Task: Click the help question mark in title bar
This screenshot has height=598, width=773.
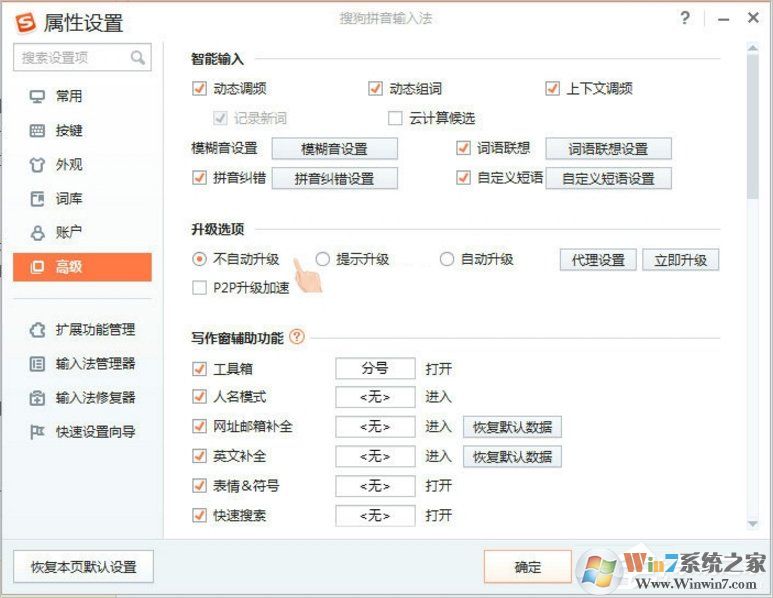Action: coord(685,18)
